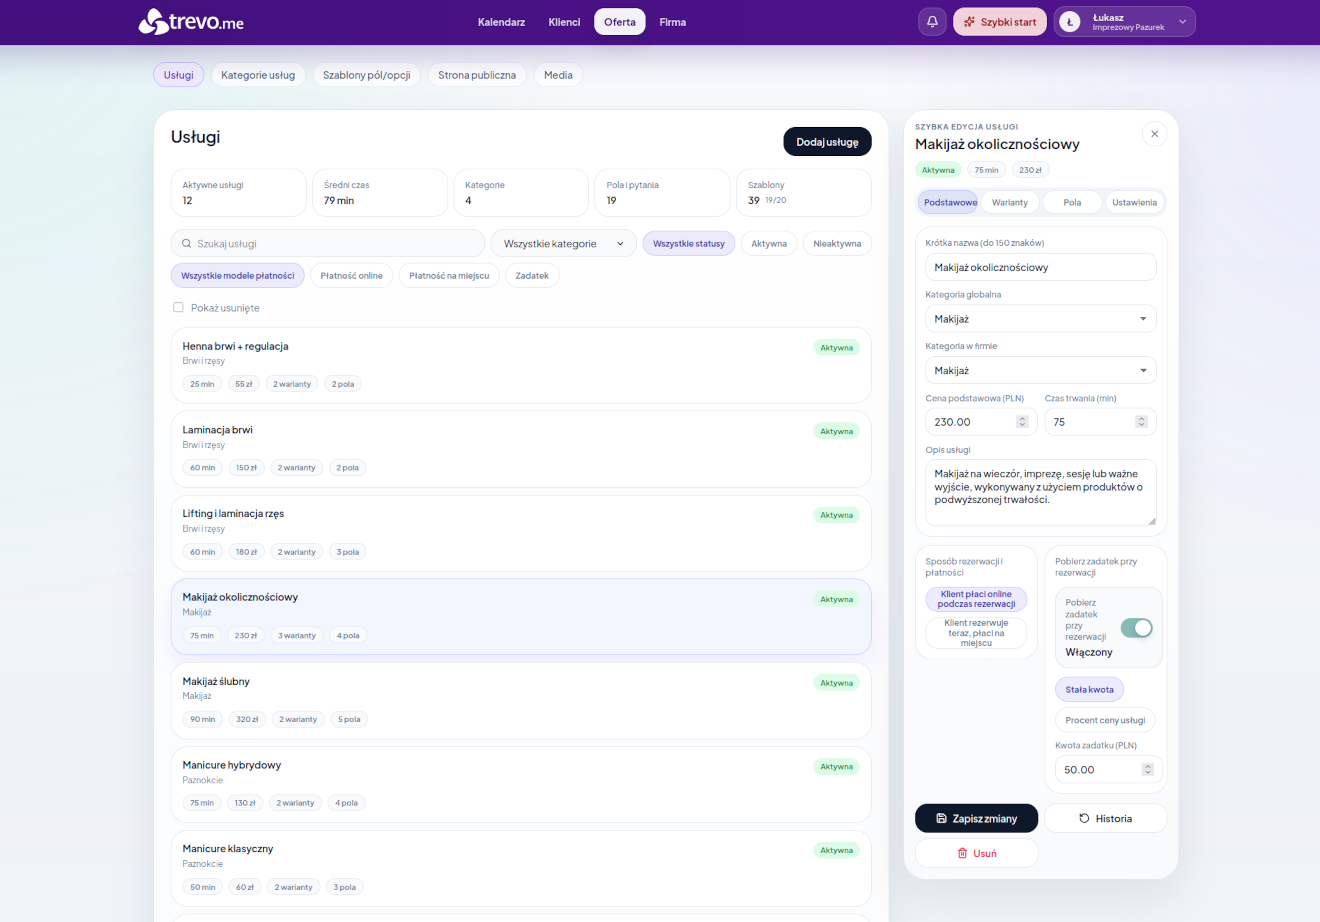
Task: Open the Ustawienia panel tab
Action: [x=1134, y=202]
